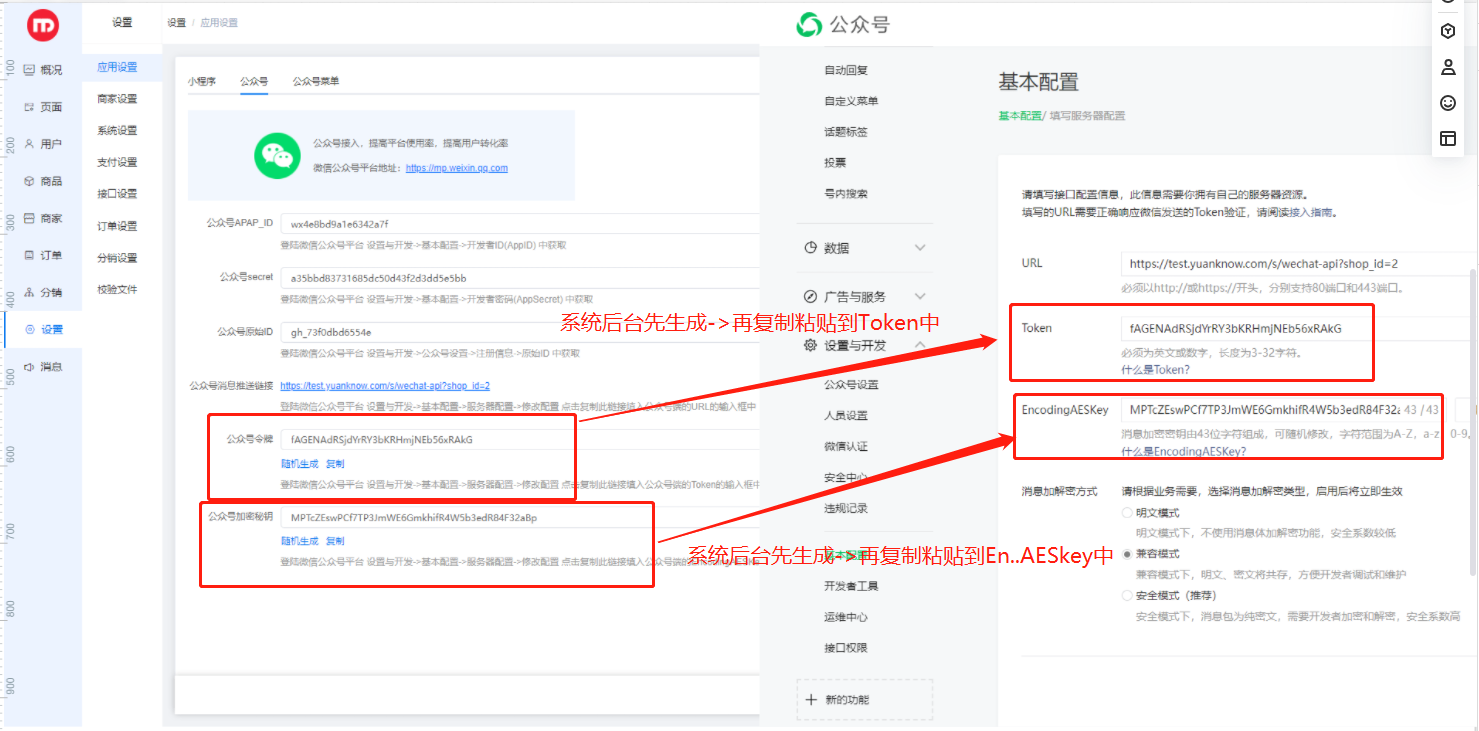This screenshot has height=731, width=1479.
Task: Click the 订单 orders icon in the sidebar
Action: [29, 255]
